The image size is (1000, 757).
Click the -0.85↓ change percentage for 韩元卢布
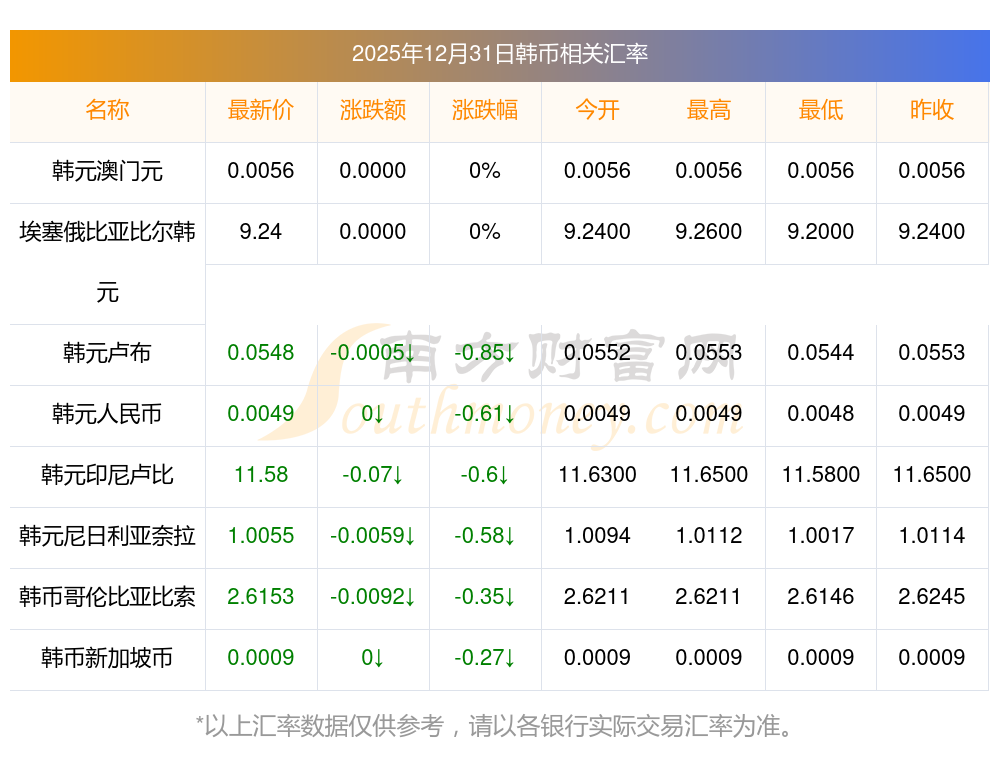[x=485, y=353]
